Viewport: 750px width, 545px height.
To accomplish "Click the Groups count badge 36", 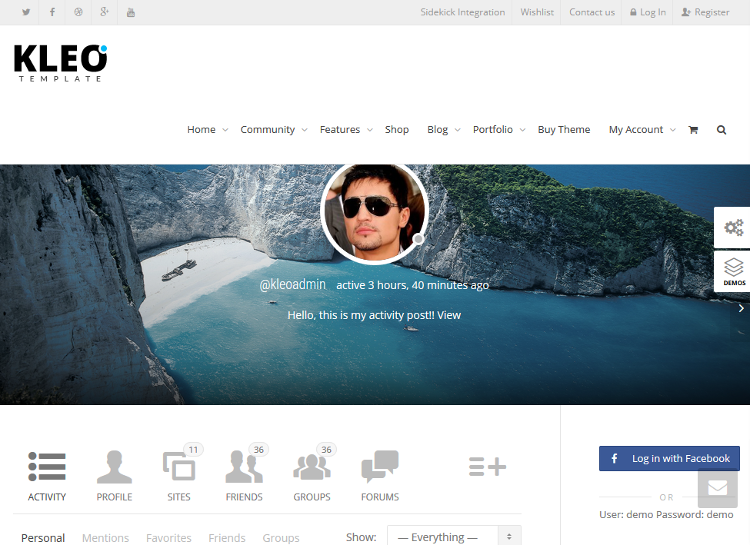I will [326, 450].
